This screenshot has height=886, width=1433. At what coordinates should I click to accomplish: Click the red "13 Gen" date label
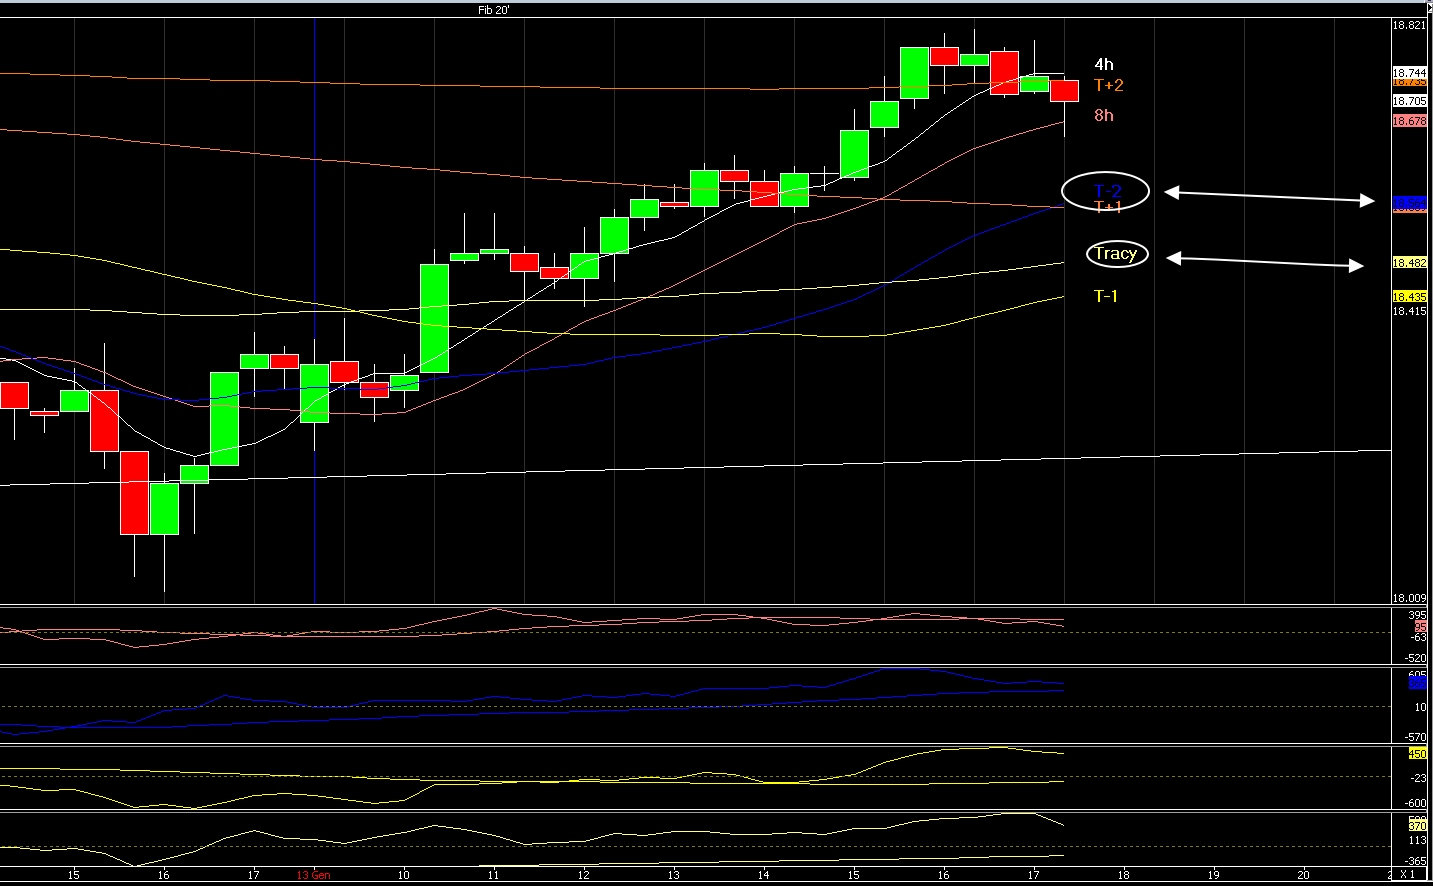(x=313, y=875)
